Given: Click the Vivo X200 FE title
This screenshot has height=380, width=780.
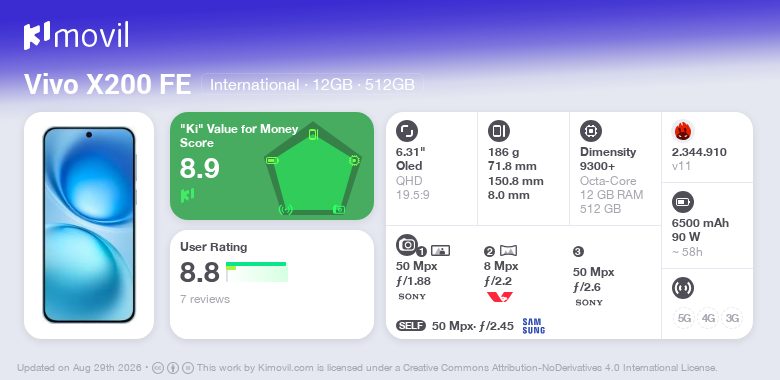Looking at the screenshot, I should click(107, 85).
